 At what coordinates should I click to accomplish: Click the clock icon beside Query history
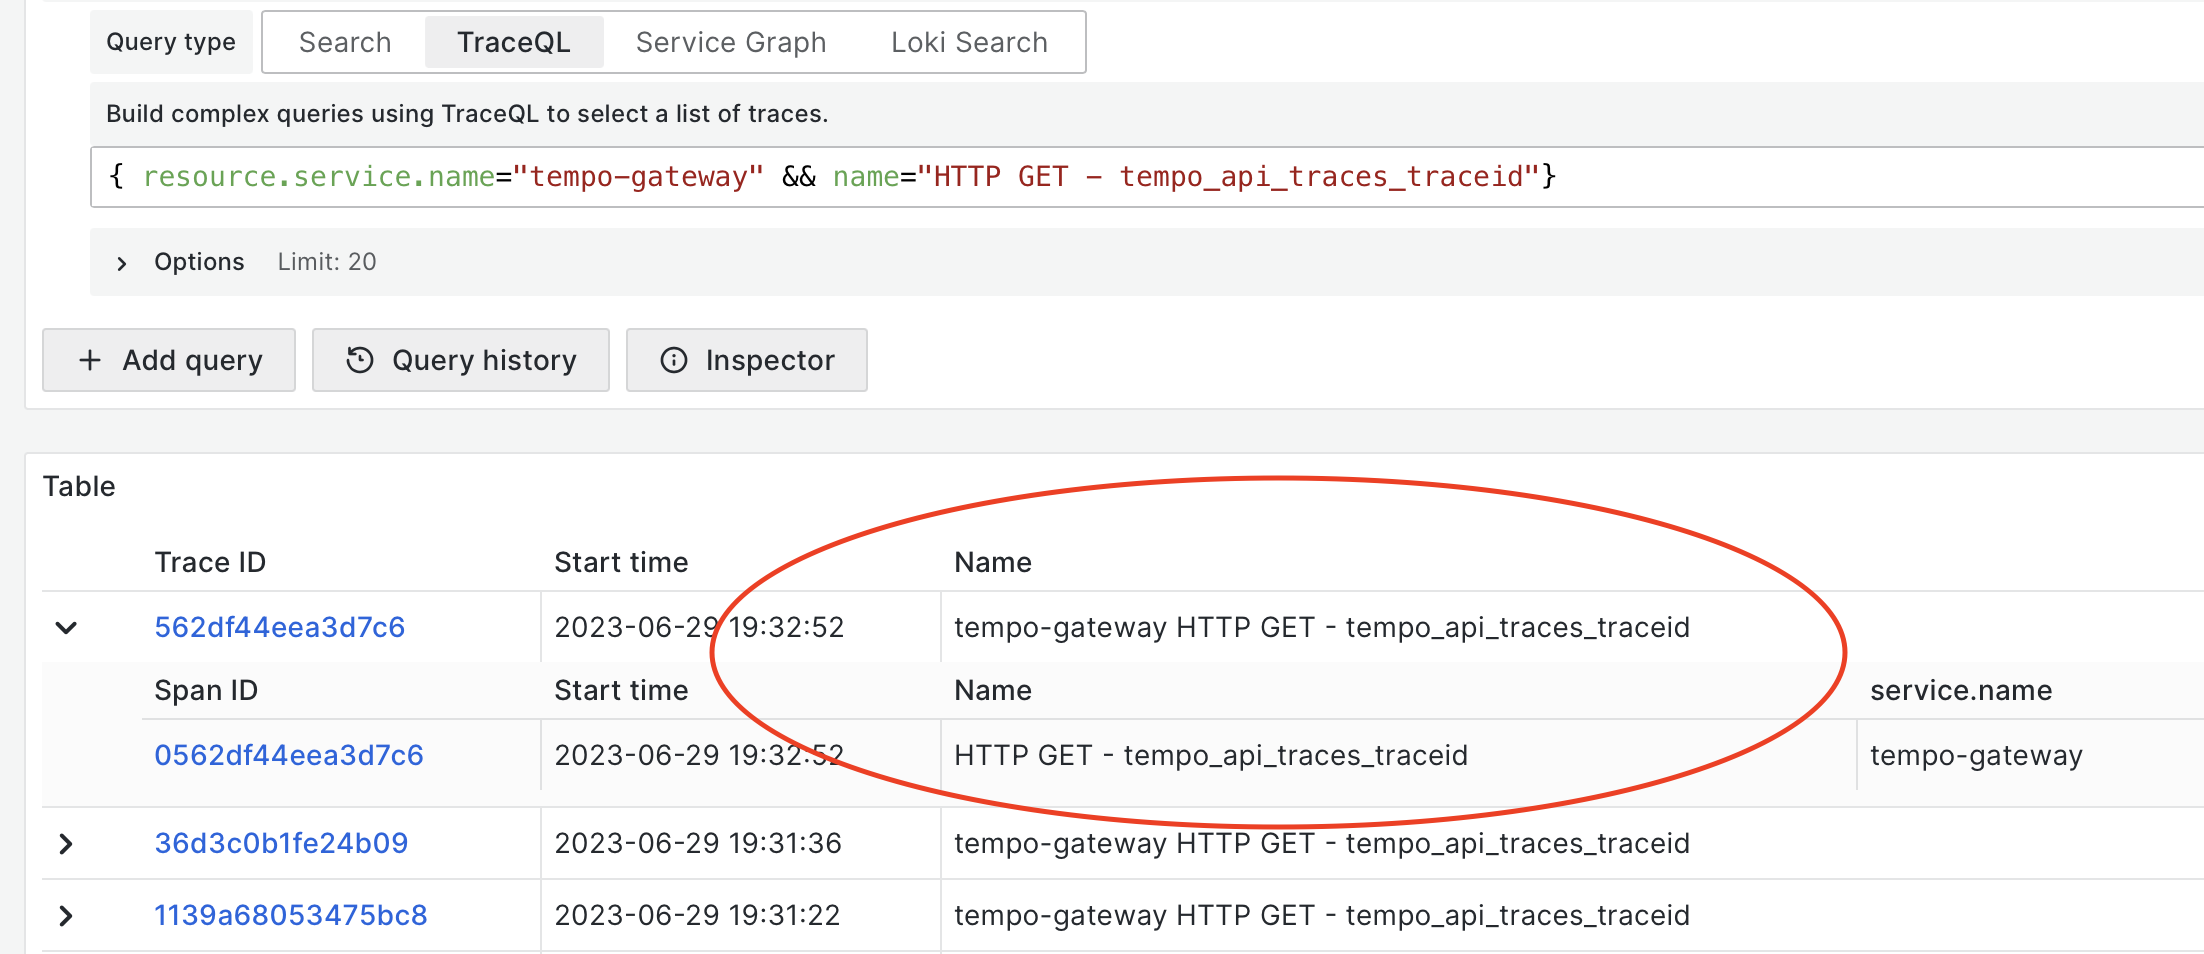tap(361, 360)
